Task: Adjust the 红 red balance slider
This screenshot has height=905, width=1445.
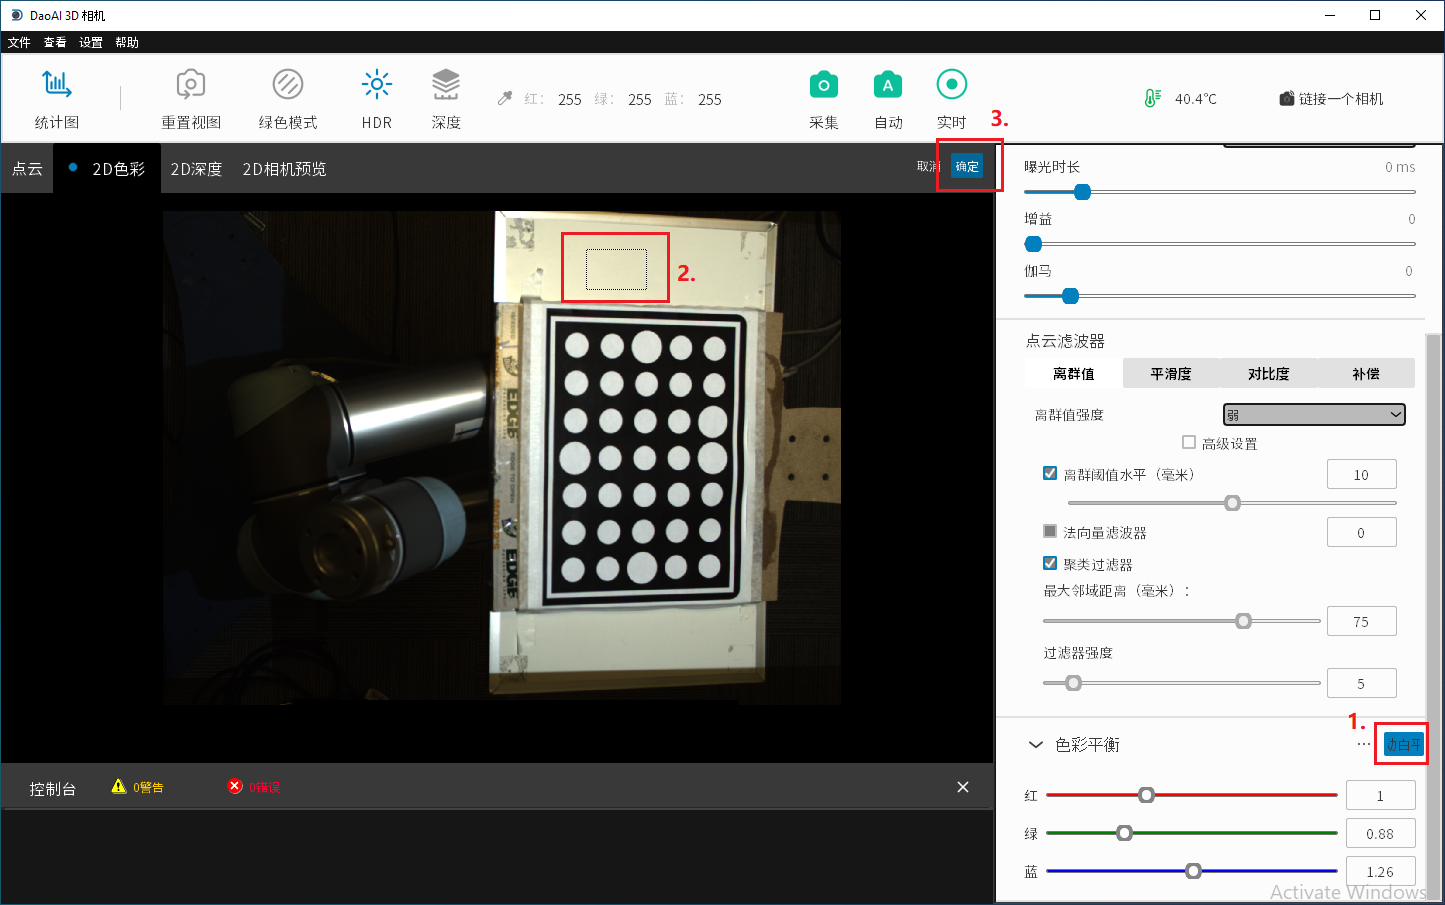Action: coord(1147,795)
